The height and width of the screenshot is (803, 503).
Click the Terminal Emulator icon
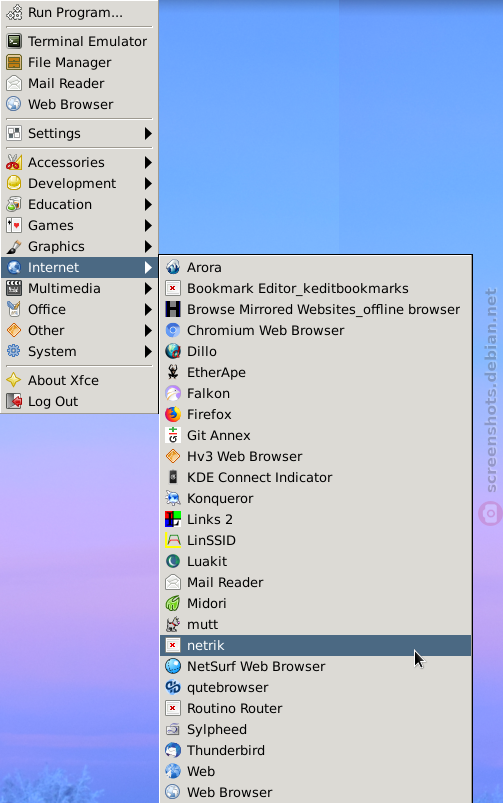coord(14,41)
